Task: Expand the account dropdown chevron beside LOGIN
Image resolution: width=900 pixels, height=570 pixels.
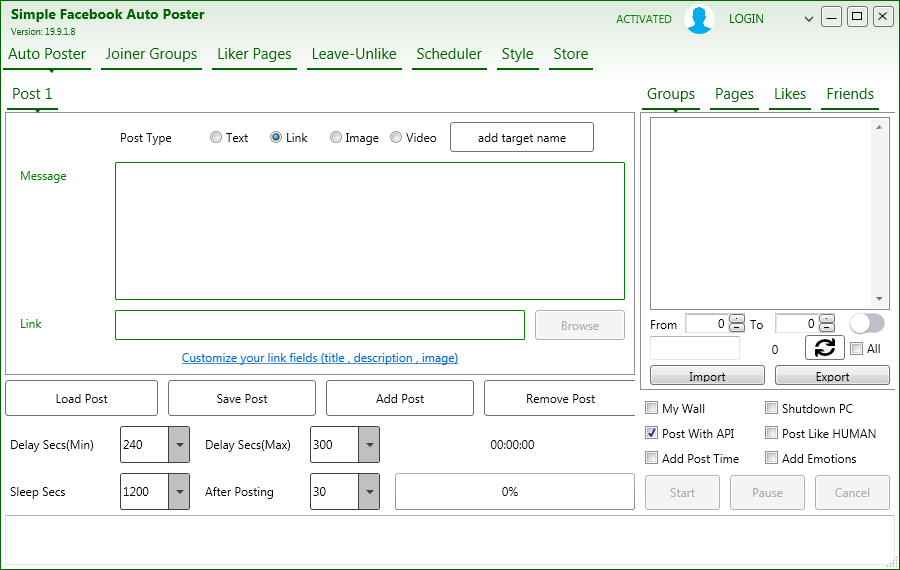Action: pos(808,19)
